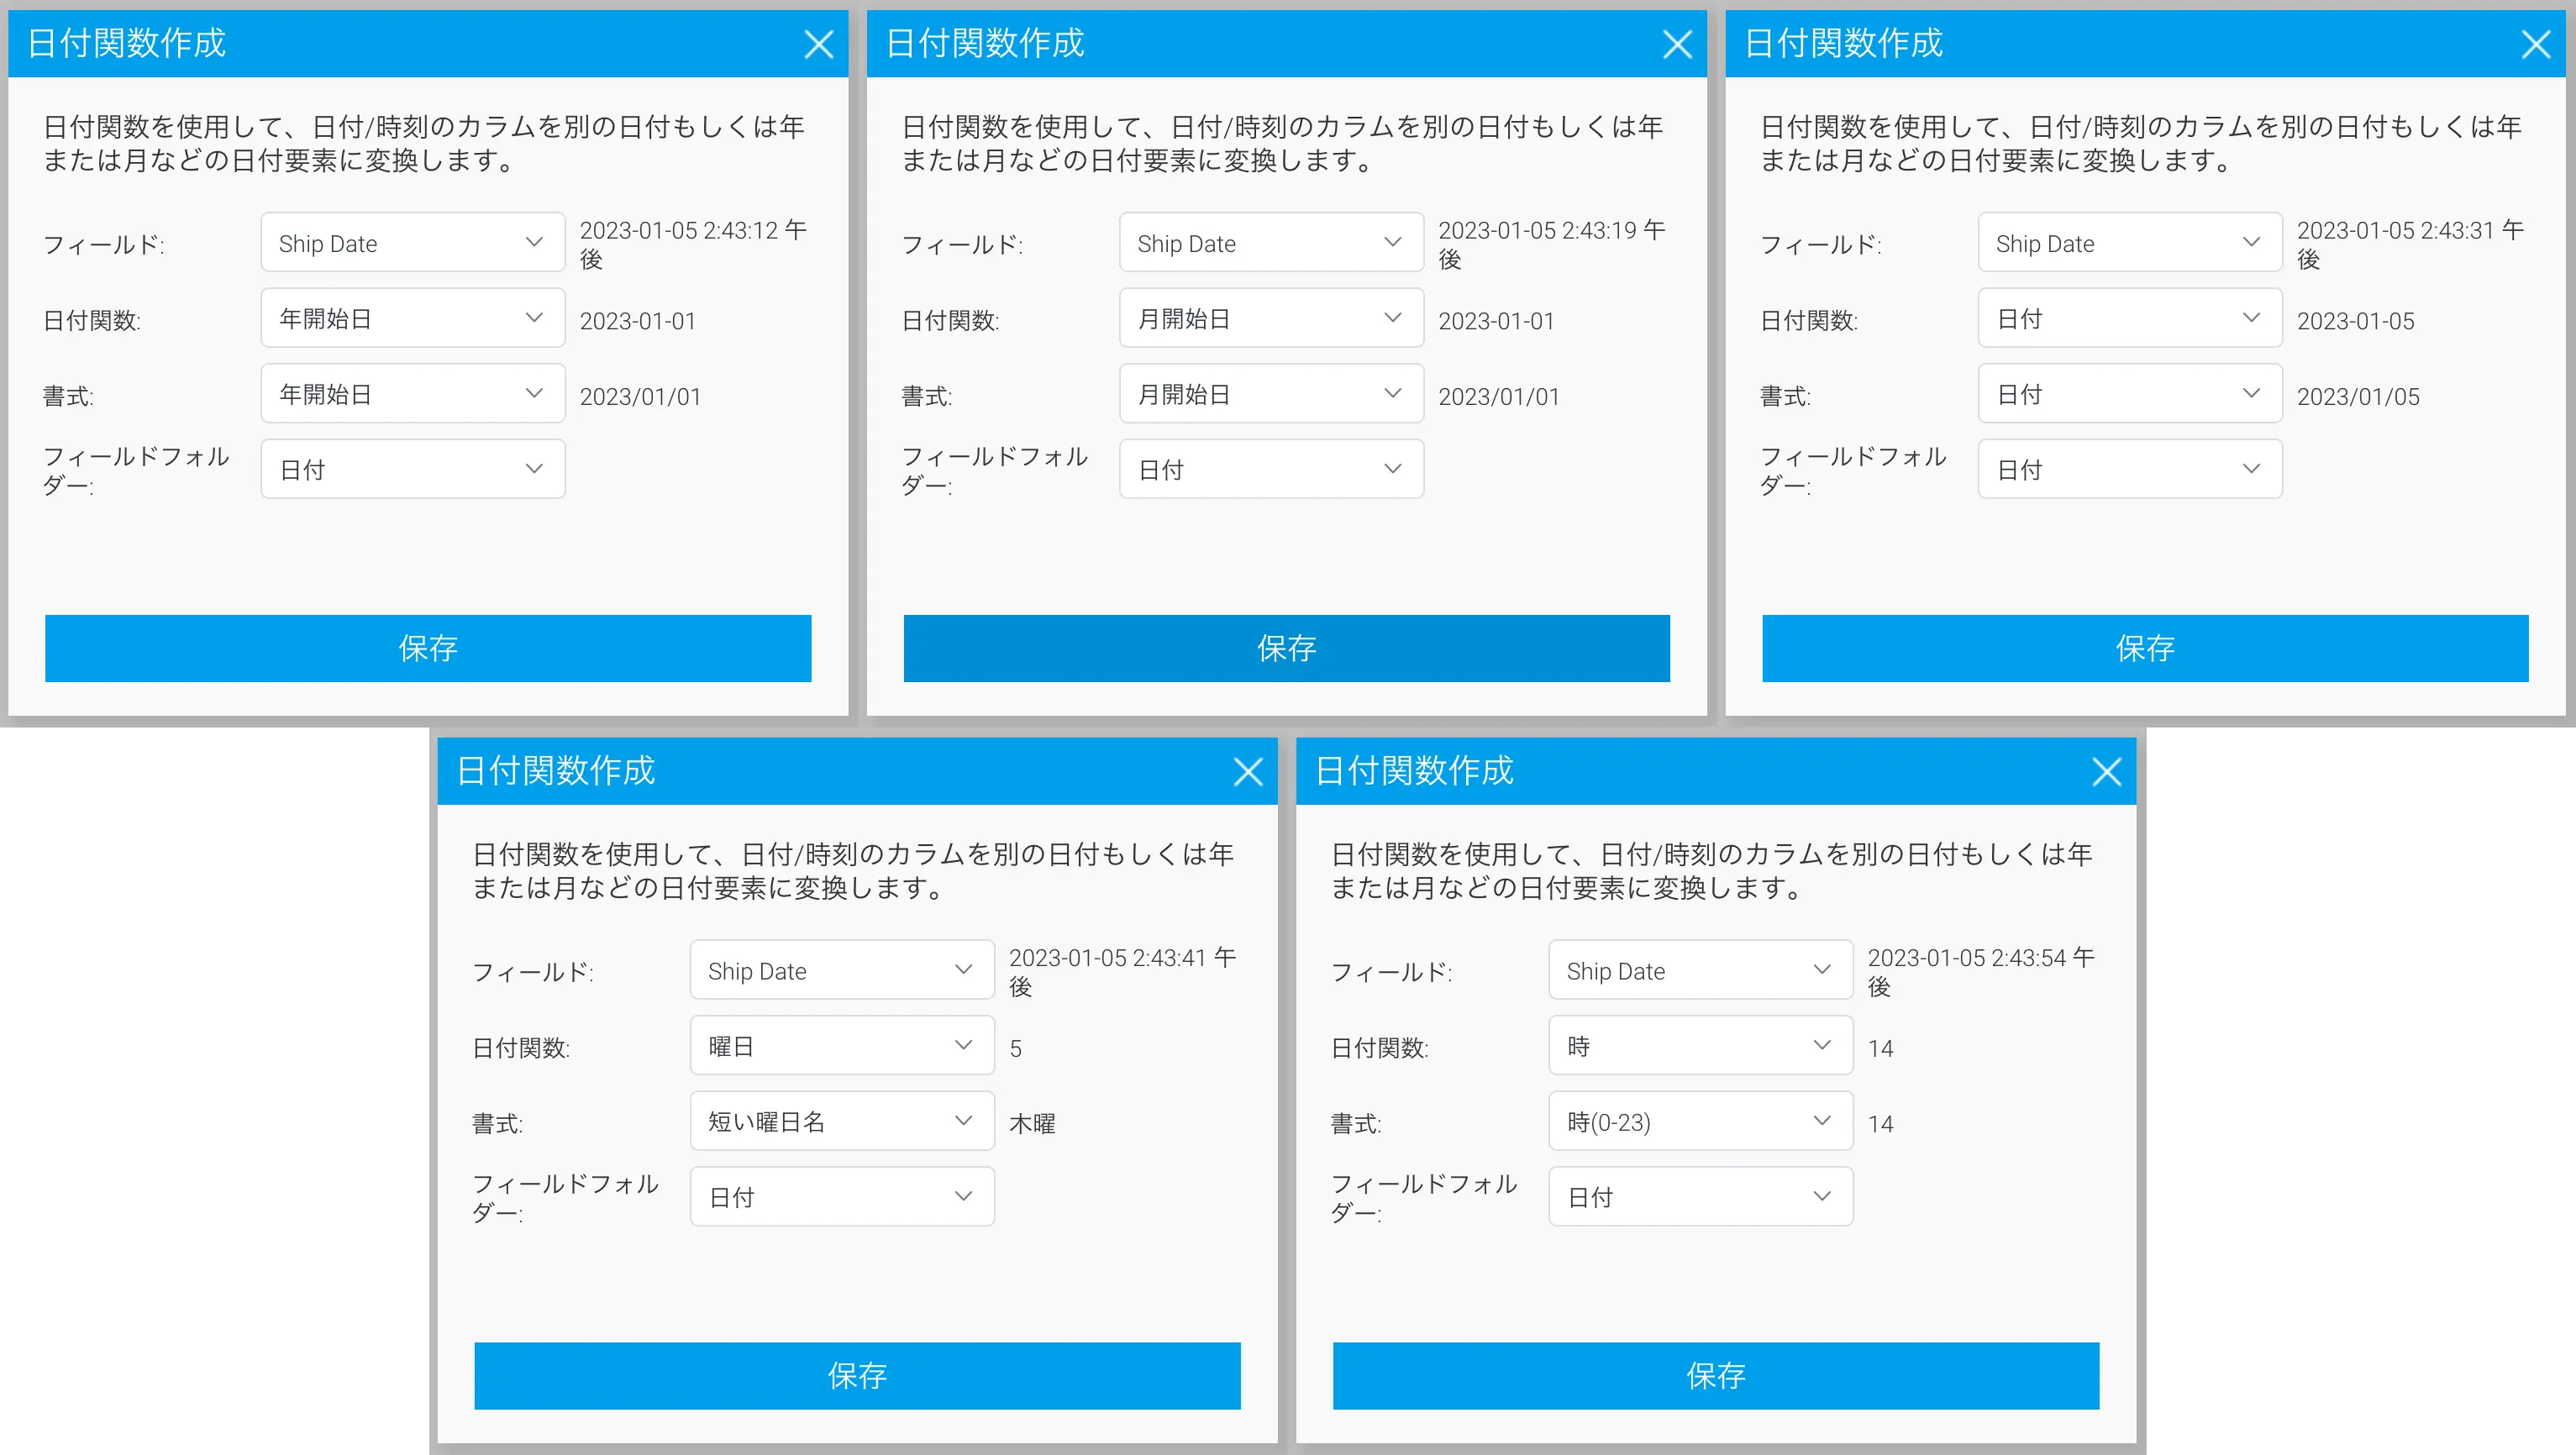This screenshot has width=2576, height=1455.
Task: Open Ship Date field dropdown in 2:43:12 dialog
Action: [412, 243]
